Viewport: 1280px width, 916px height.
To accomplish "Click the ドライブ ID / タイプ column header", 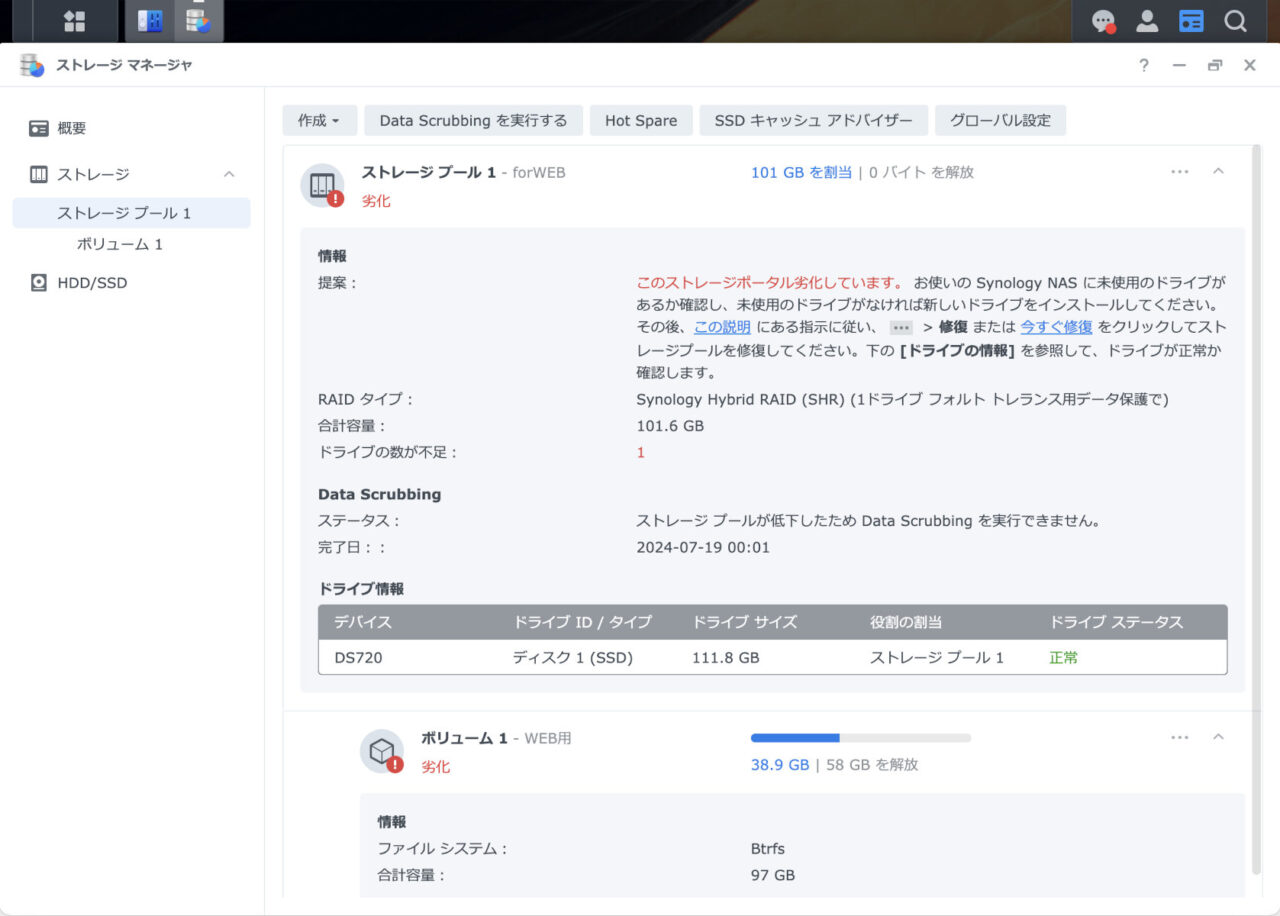I will [582, 622].
